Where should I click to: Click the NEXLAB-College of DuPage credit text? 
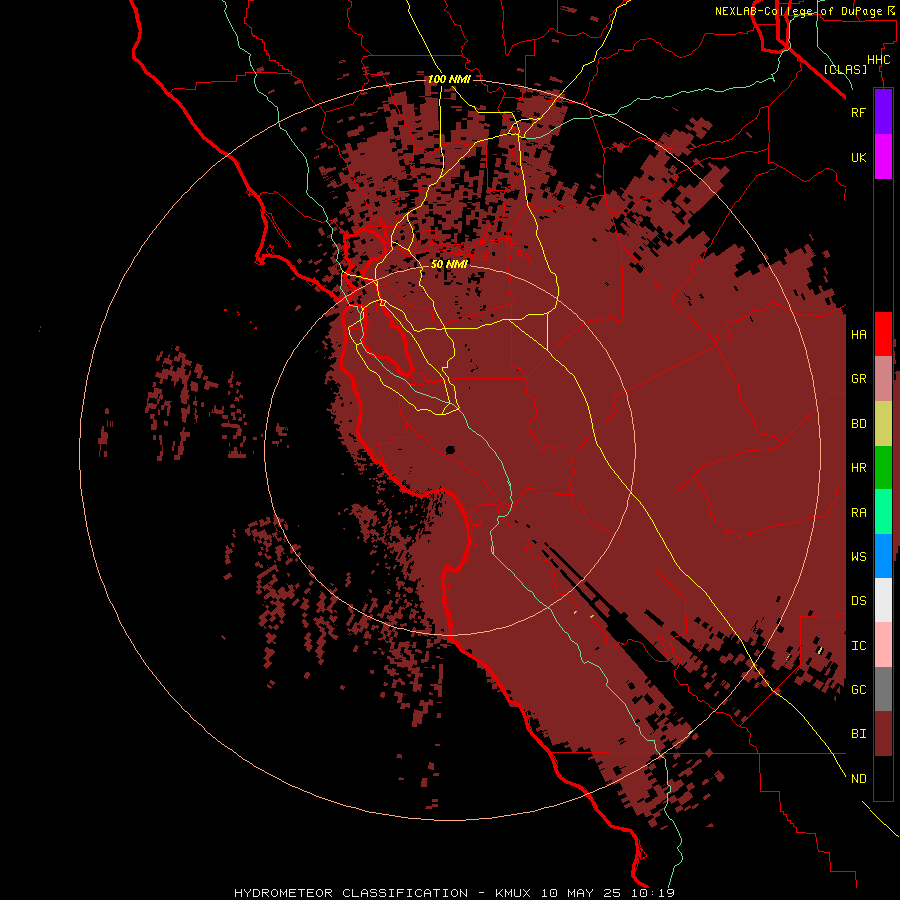[798, 11]
